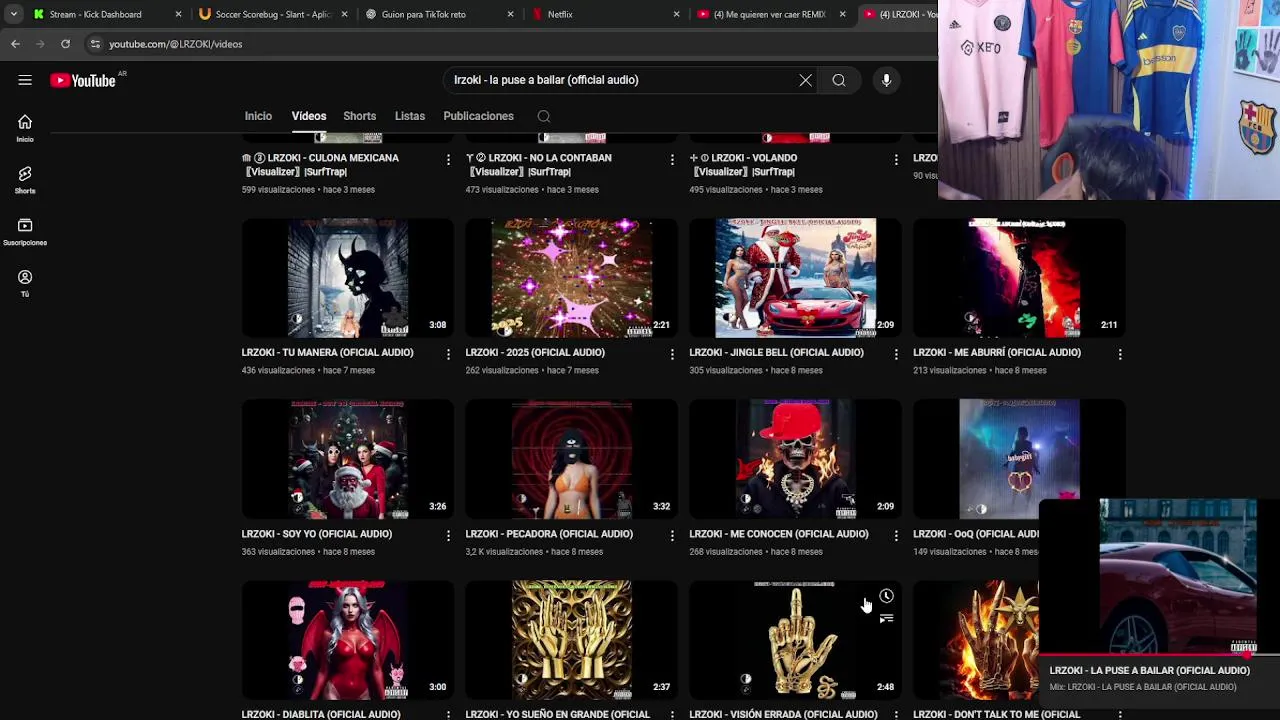
Task: Go back with browser back arrow
Action: coord(15,44)
